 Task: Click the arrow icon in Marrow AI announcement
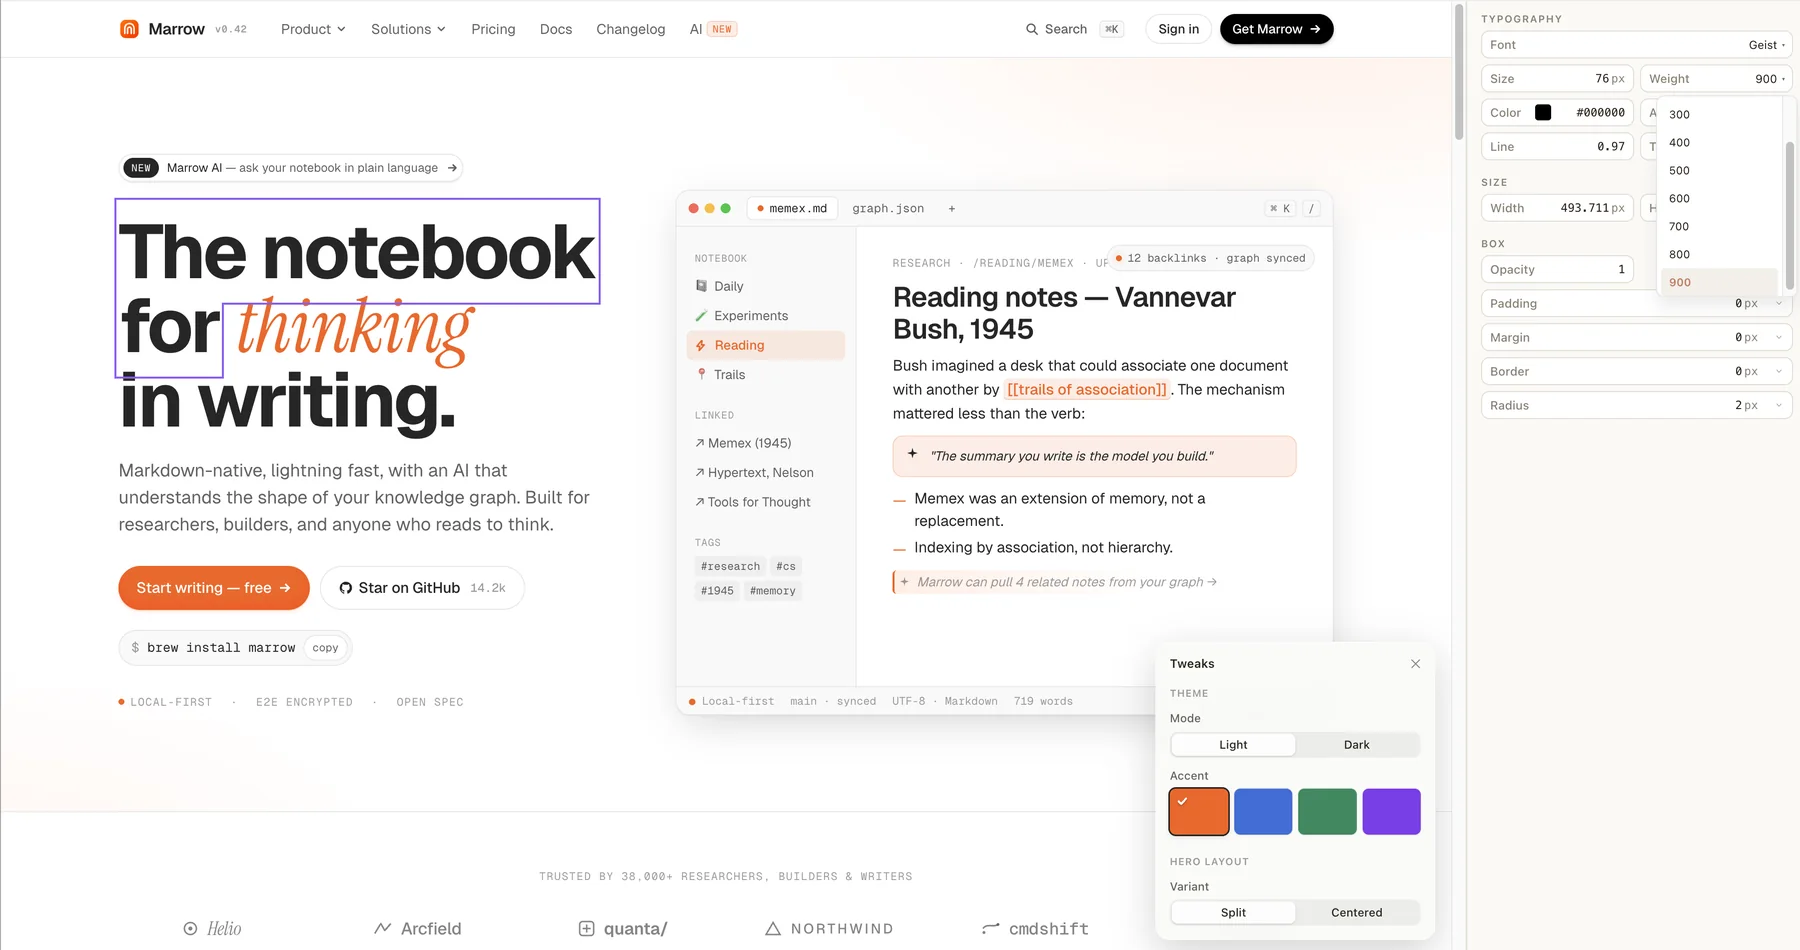click(452, 168)
